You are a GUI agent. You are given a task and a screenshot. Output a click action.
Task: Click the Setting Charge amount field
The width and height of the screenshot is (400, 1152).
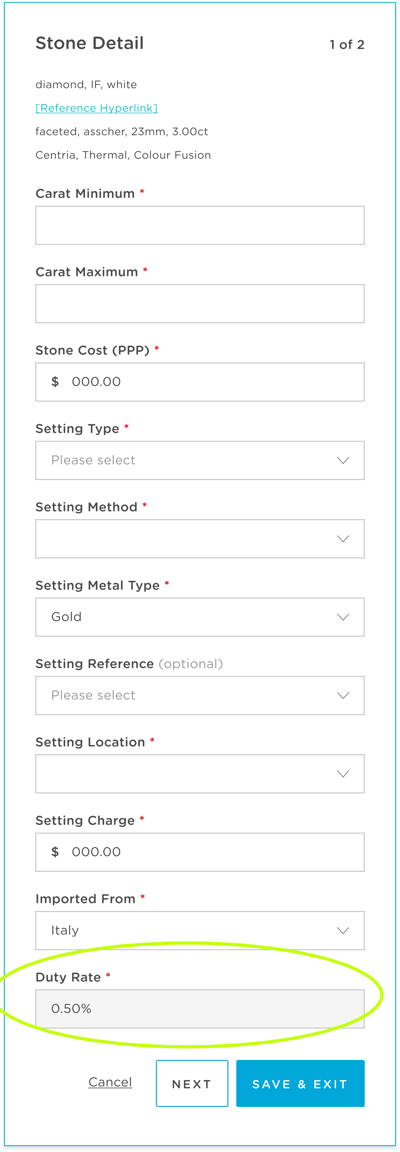pos(200,852)
